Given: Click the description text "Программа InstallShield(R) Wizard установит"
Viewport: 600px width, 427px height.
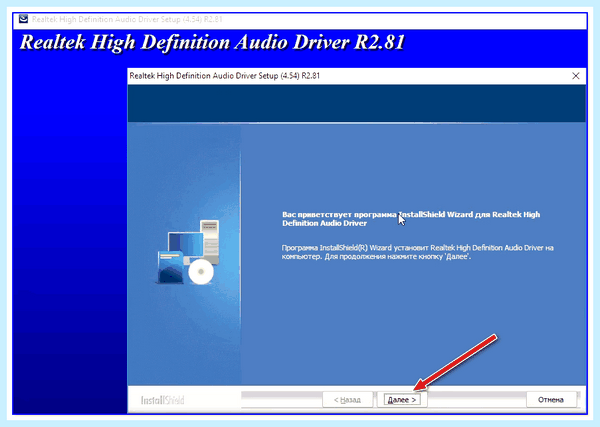Looking at the screenshot, I should point(417,252).
